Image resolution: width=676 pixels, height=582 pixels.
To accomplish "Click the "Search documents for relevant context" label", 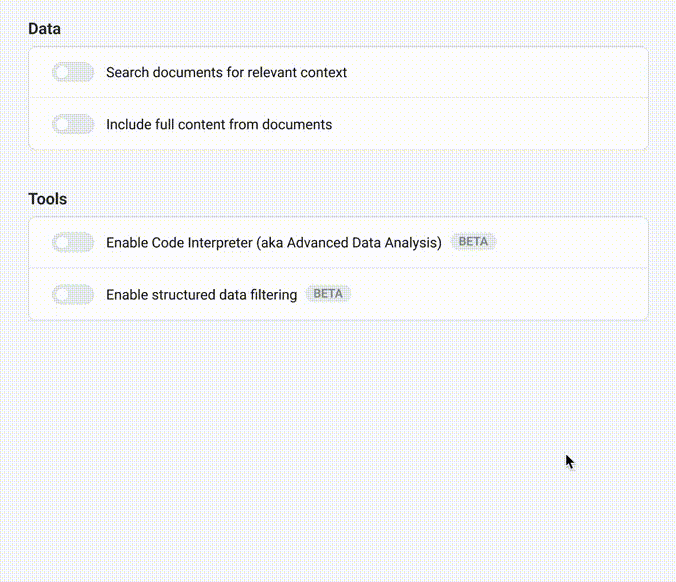I will (226, 72).
